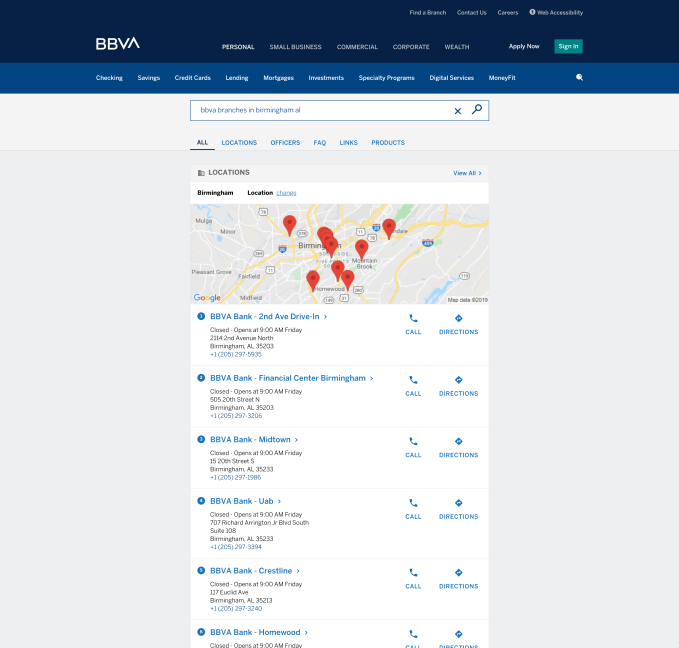Open the CORPORATE section
Screen dimensions: 679x648
coord(411,47)
